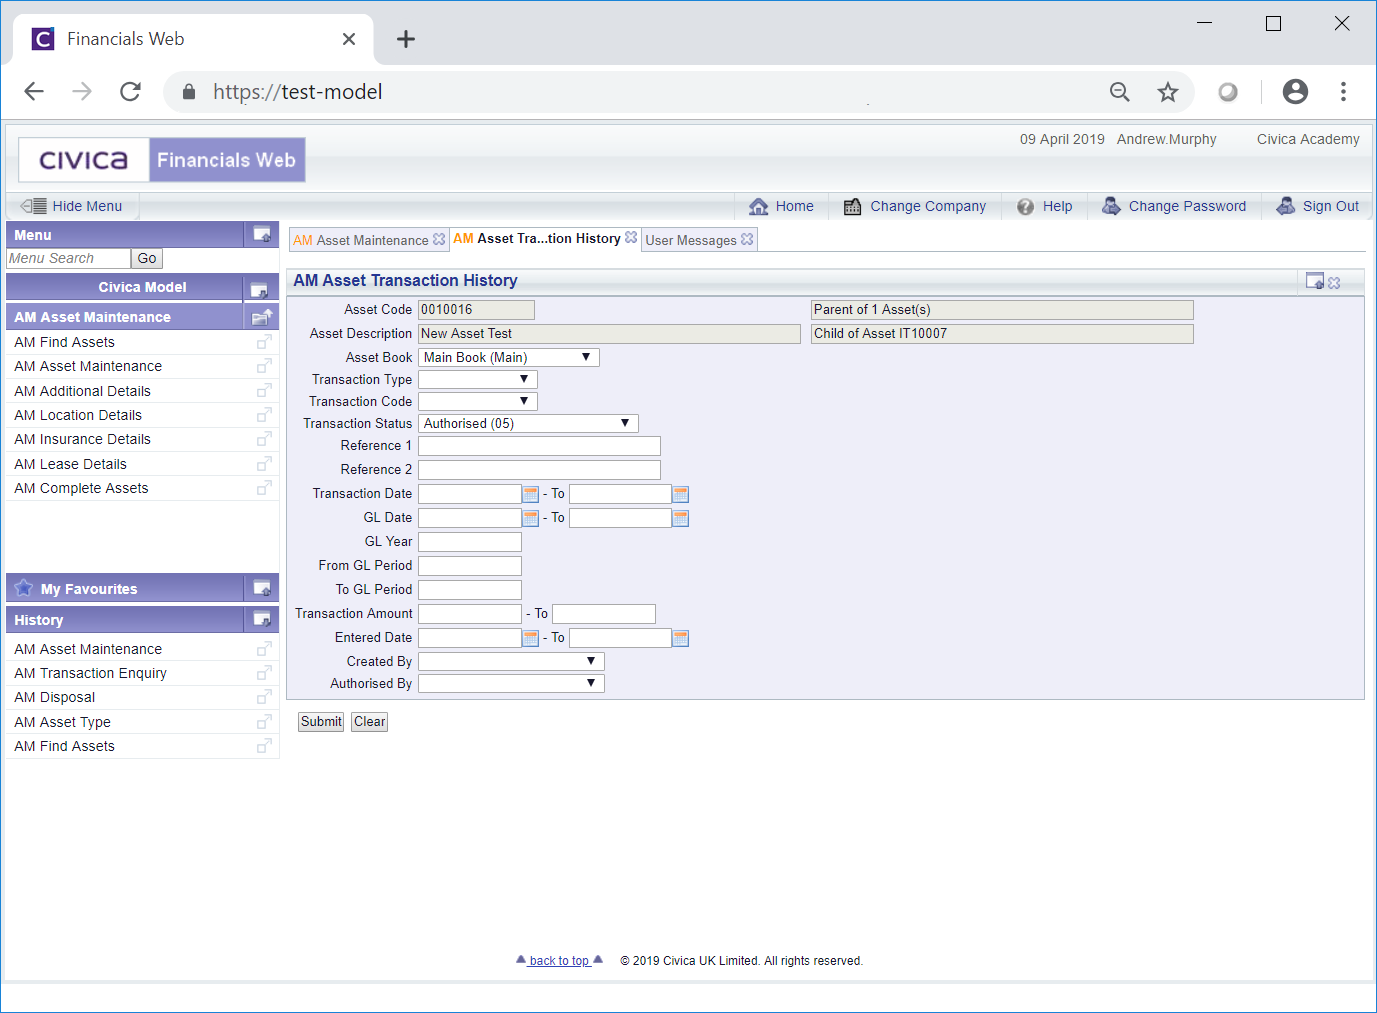
Task: Open AM Complete Assets pop-out icon
Action: tap(264, 488)
